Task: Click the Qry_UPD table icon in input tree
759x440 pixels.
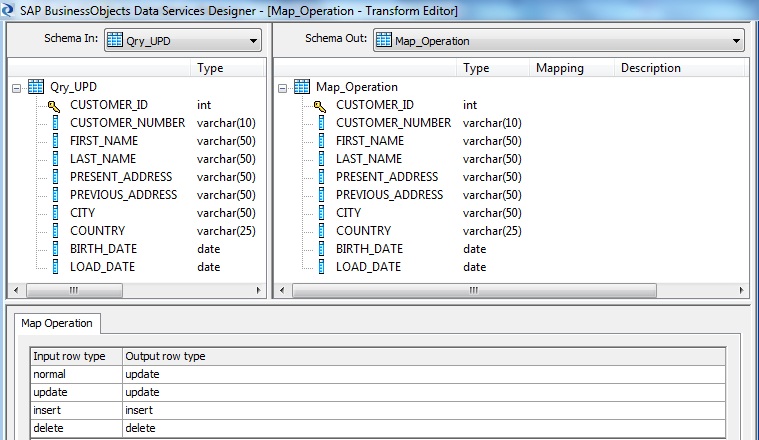Action: [36, 87]
